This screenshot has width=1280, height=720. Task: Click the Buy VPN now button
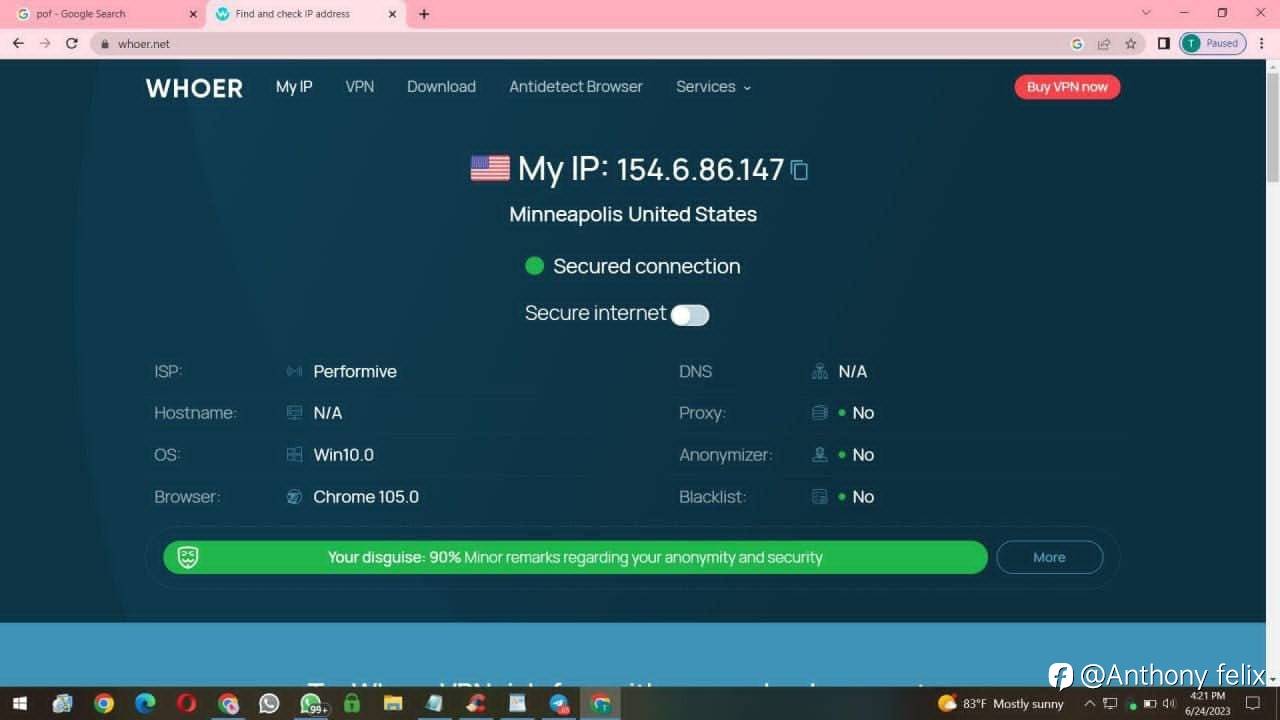click(x=1067, y=87)
